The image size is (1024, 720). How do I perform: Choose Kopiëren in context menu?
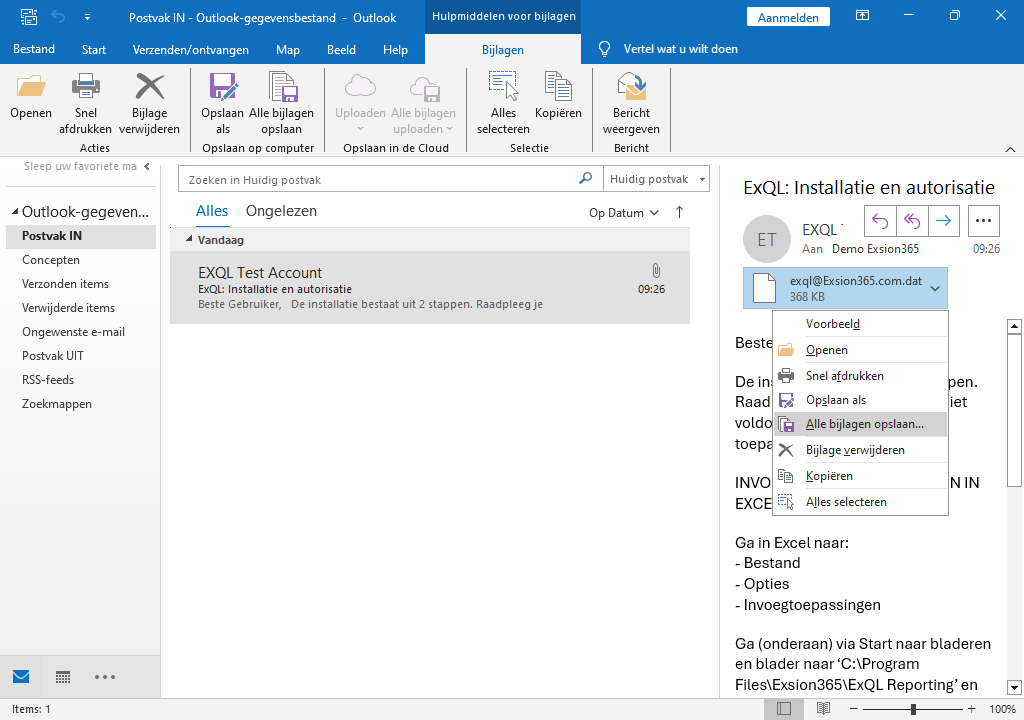(x=860, y=476)
